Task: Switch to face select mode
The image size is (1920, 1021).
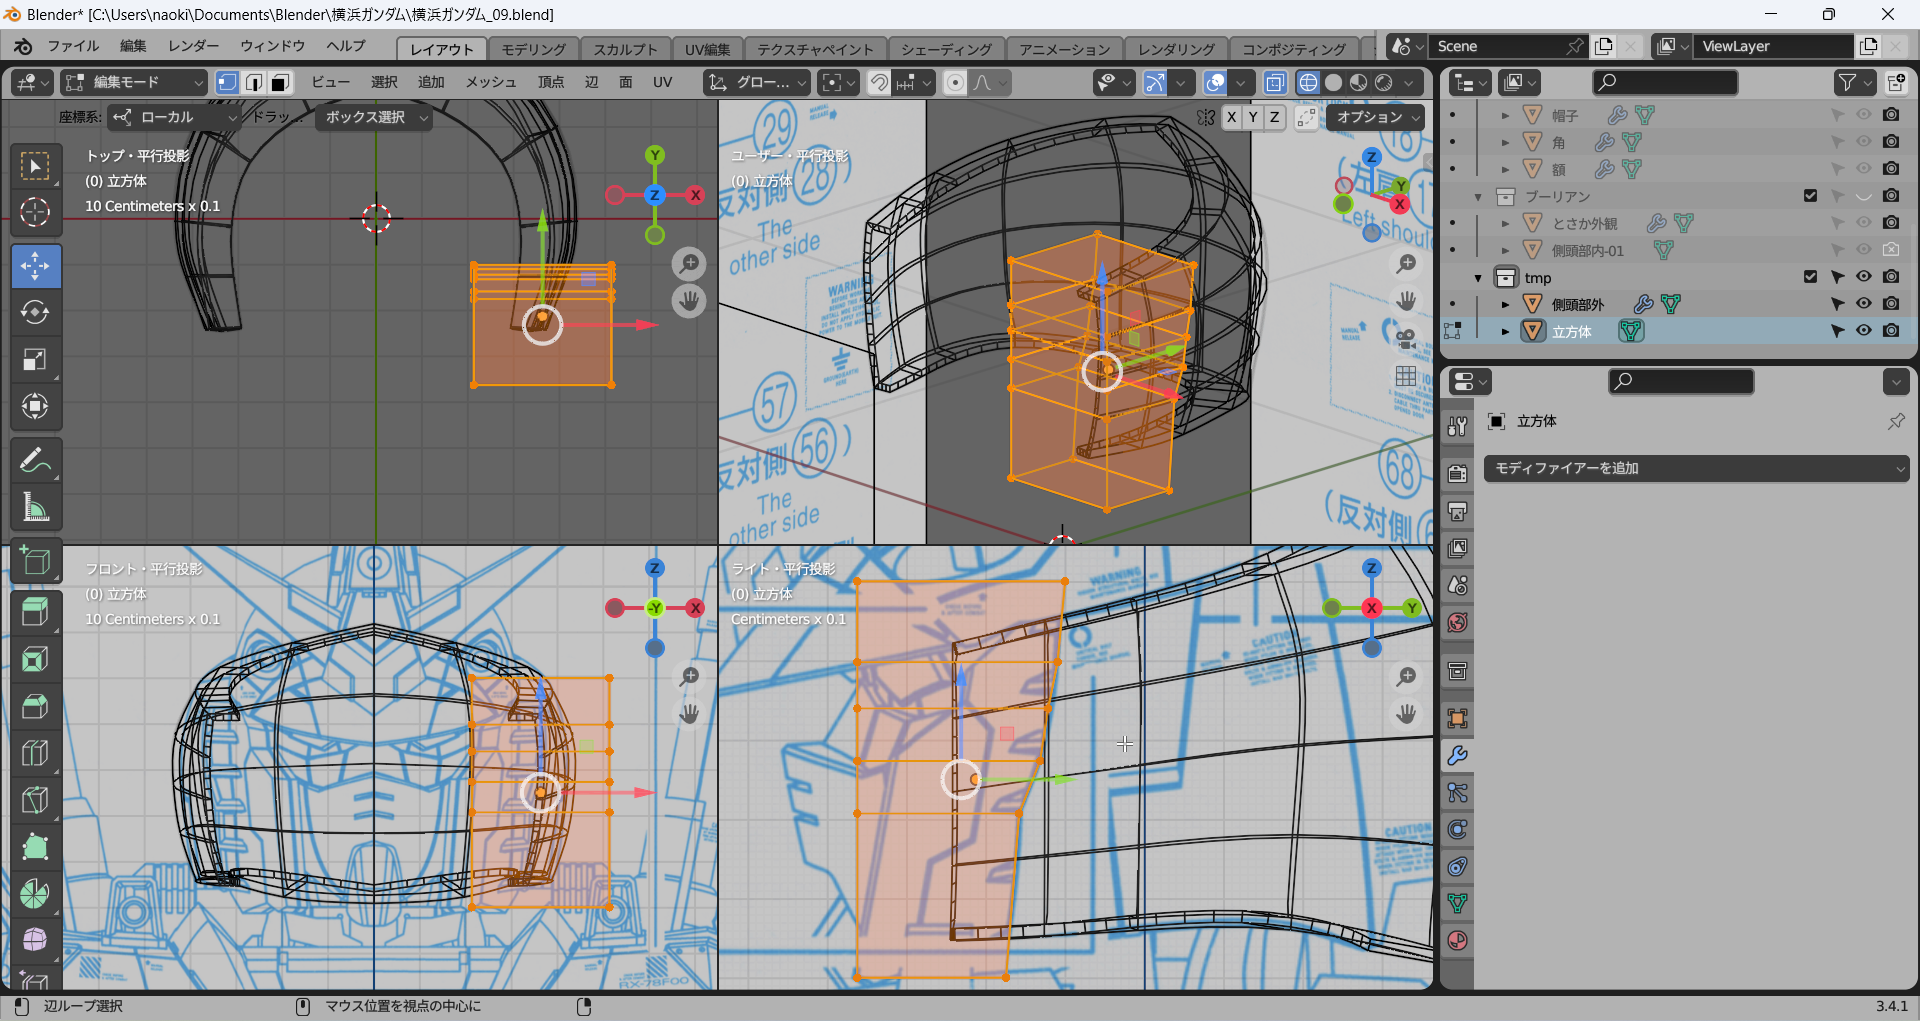Action: tap(281, 82)
